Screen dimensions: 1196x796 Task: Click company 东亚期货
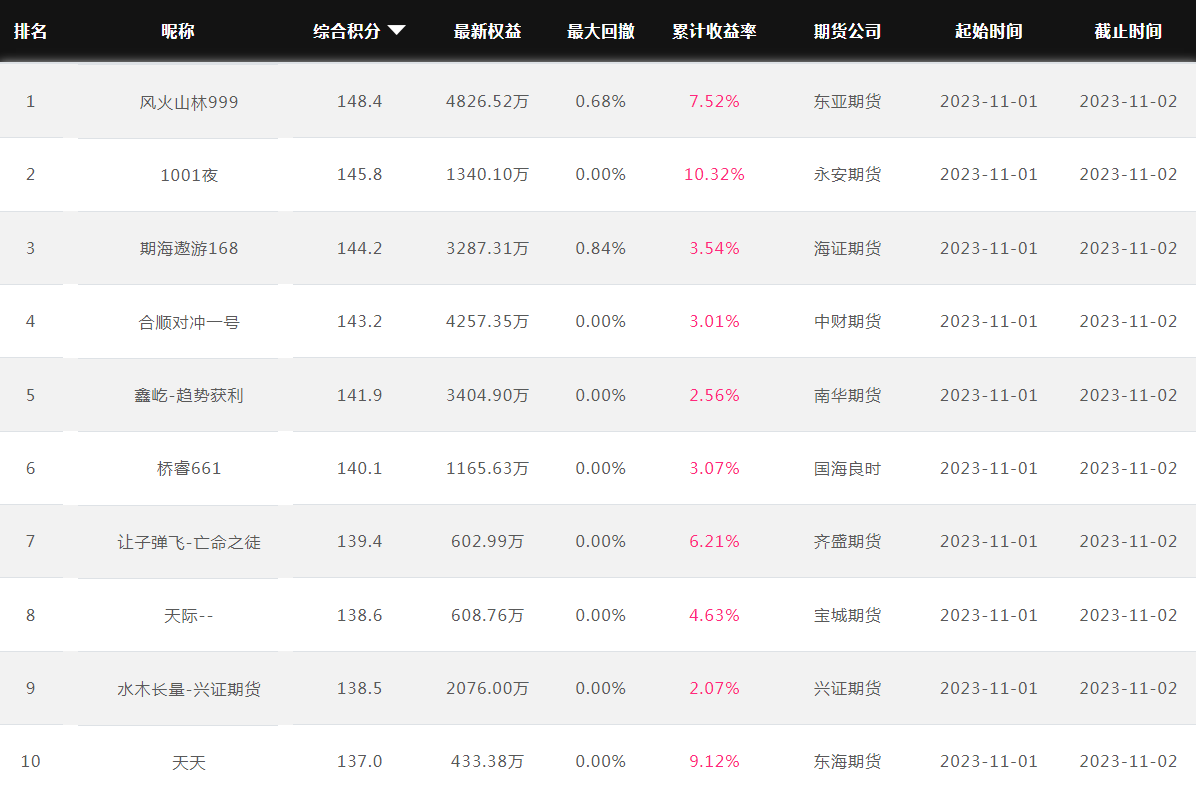click(847, 101)
